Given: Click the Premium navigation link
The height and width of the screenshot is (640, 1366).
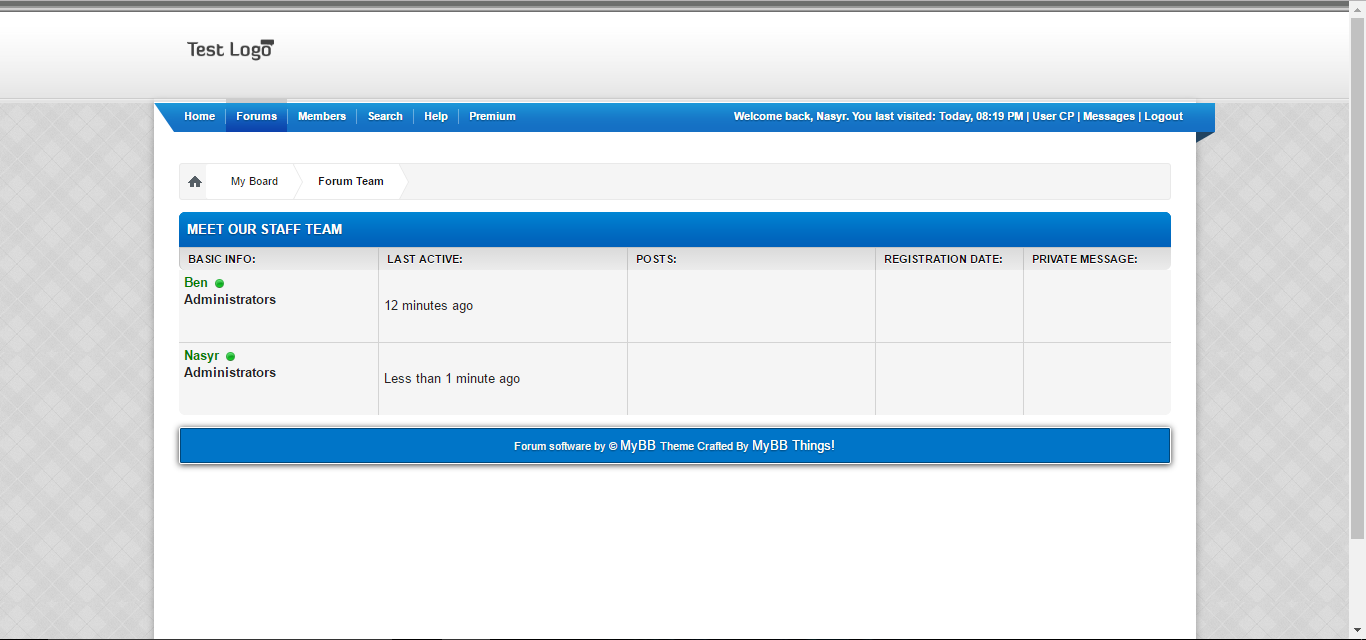Looking at the screenshot, I should coord(492,117).
